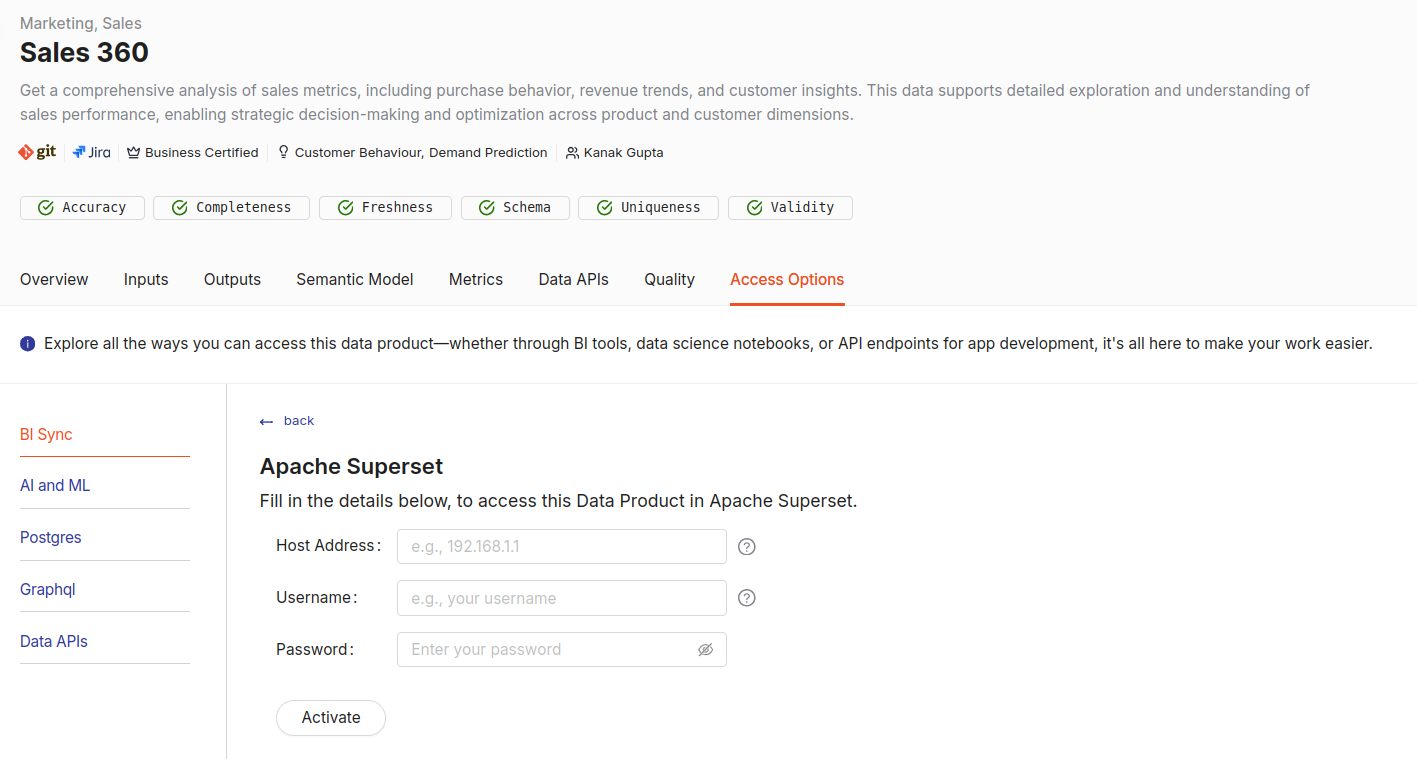This screenshot has height=759, width=1417.
Task: Click the back arrow icon
Action: point(266,422)
